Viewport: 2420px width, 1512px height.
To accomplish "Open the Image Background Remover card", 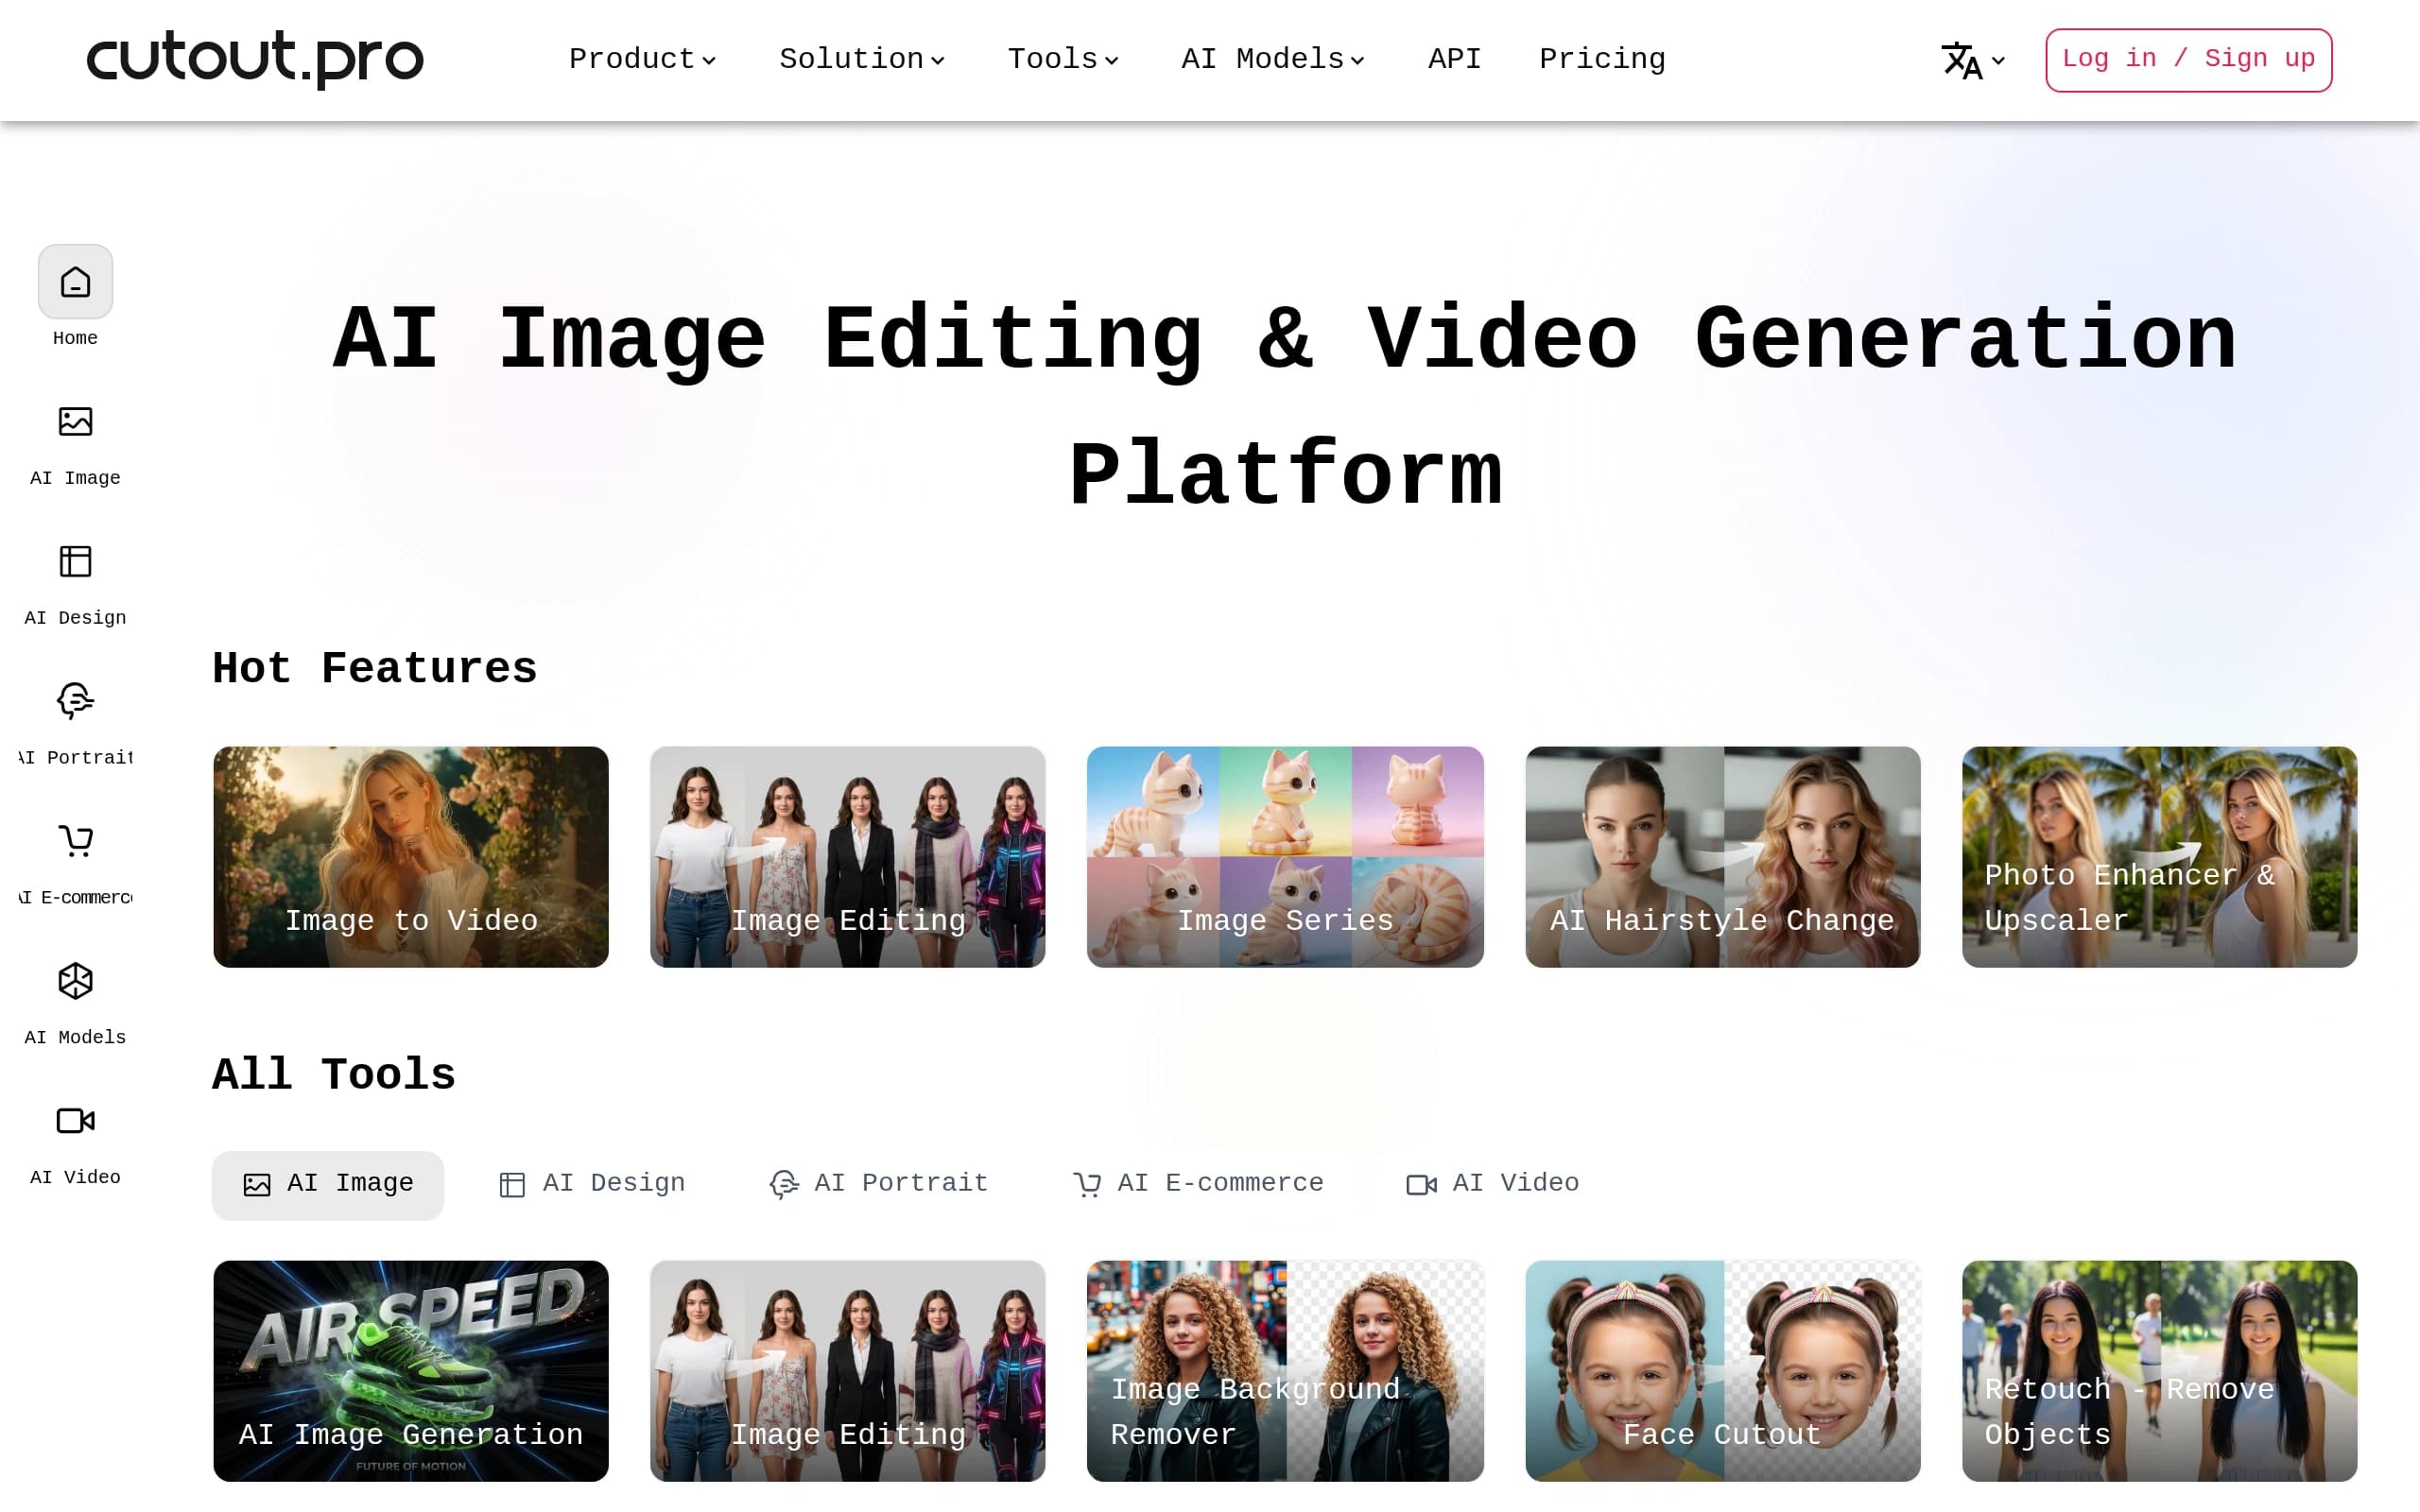I will 1285,1371.
